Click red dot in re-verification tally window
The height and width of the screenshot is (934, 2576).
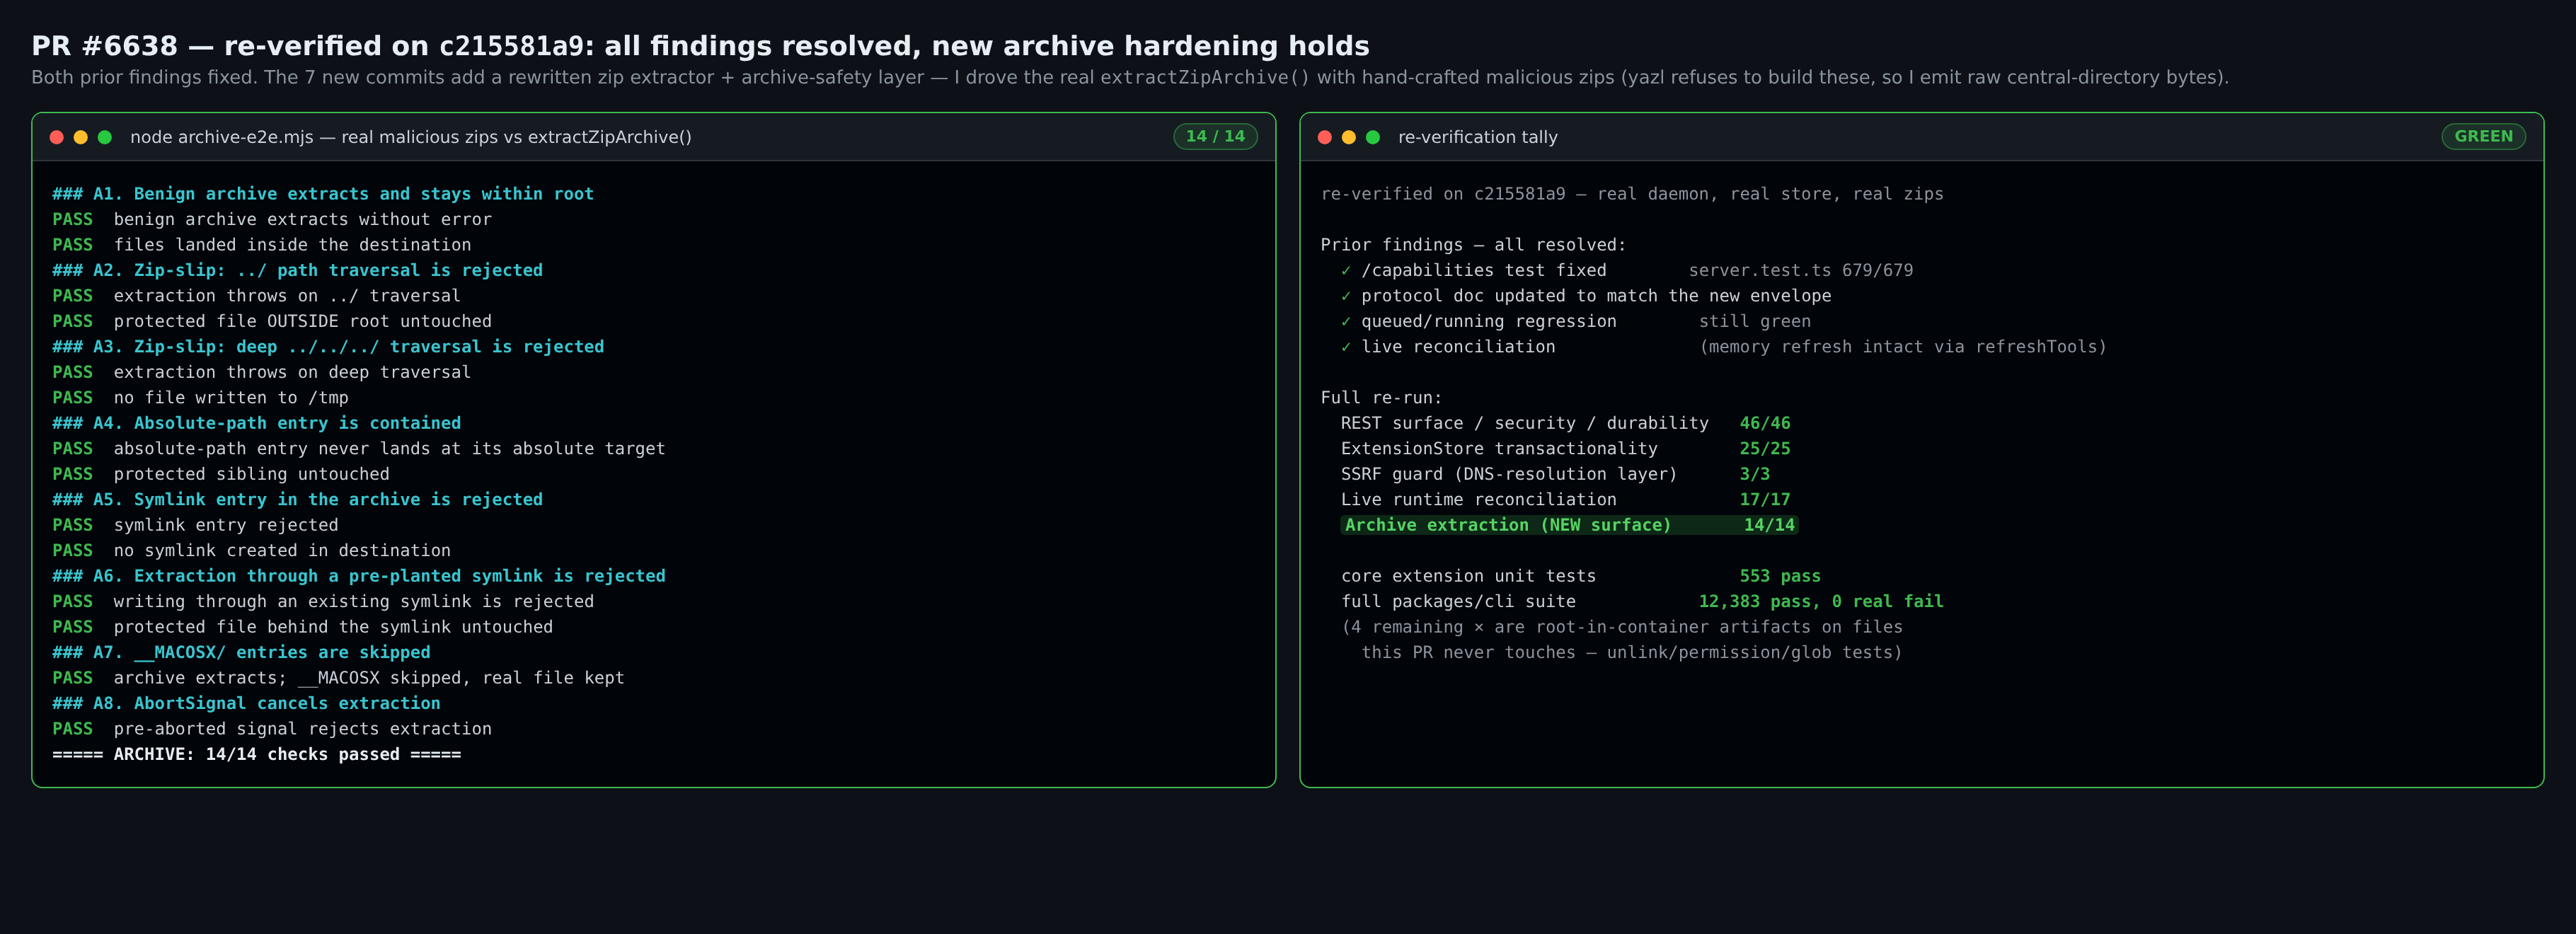pos(1325,137)
